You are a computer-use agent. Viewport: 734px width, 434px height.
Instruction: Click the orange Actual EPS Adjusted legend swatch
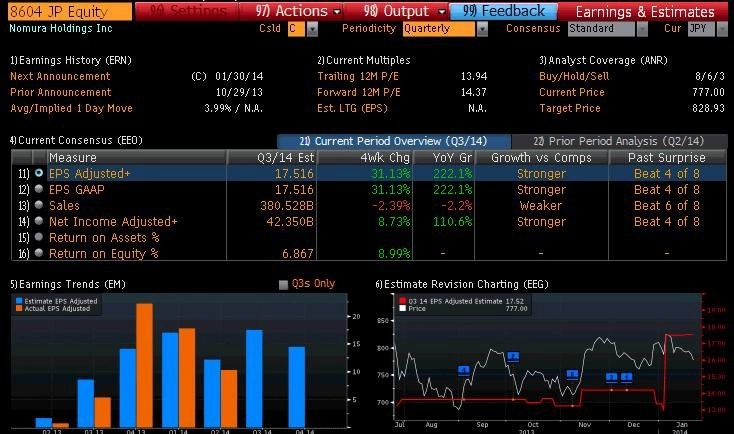coord(19,309)
